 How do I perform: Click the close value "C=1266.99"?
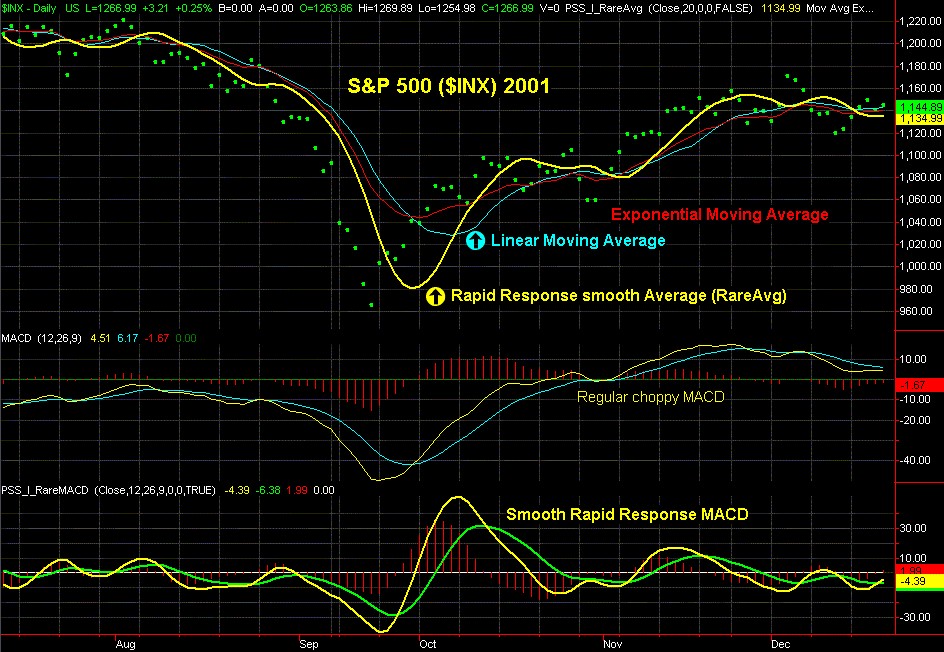click(509, 8)
